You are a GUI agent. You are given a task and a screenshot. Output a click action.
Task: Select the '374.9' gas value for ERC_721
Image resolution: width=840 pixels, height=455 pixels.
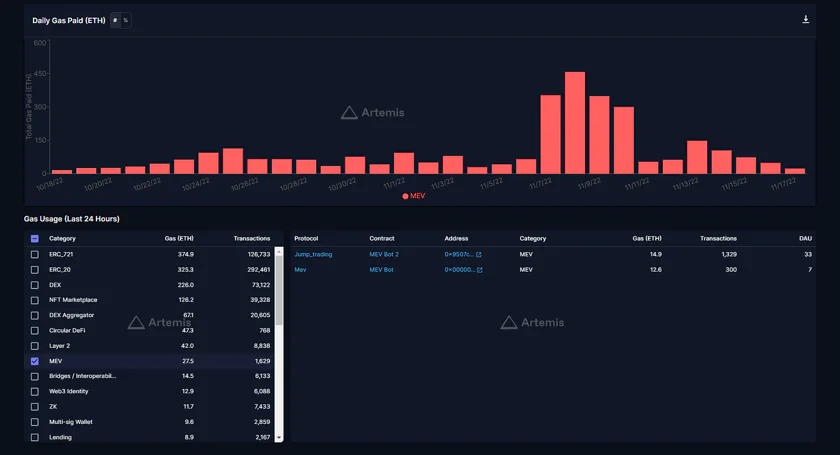point(185,255)
